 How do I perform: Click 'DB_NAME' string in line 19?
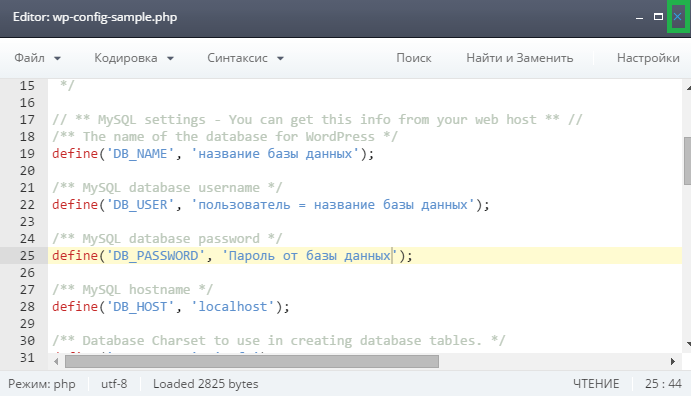pos(140,154)
